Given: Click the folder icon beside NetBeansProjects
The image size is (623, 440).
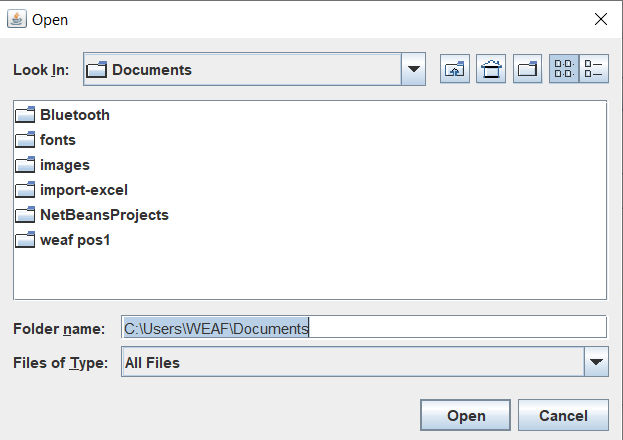Looking at the screenshot, I should point(26,215).
